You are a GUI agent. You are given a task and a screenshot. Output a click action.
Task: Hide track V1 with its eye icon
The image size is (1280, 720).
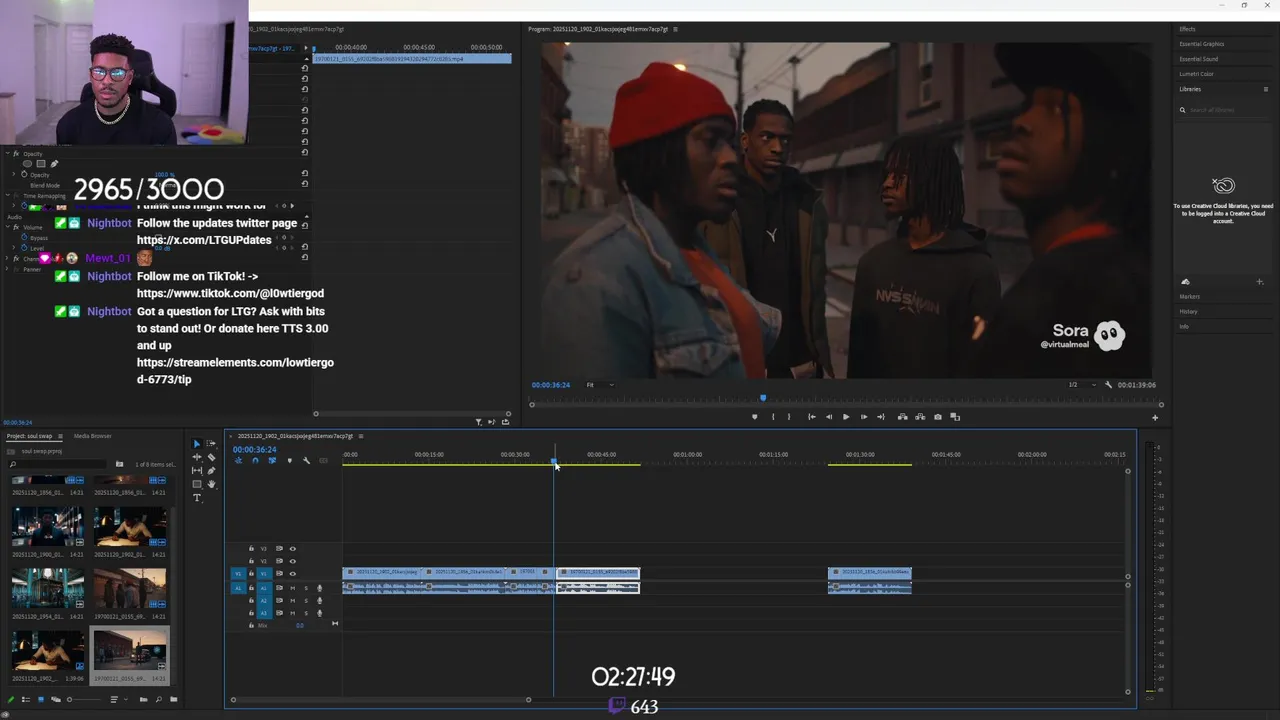tap(293, 574)
